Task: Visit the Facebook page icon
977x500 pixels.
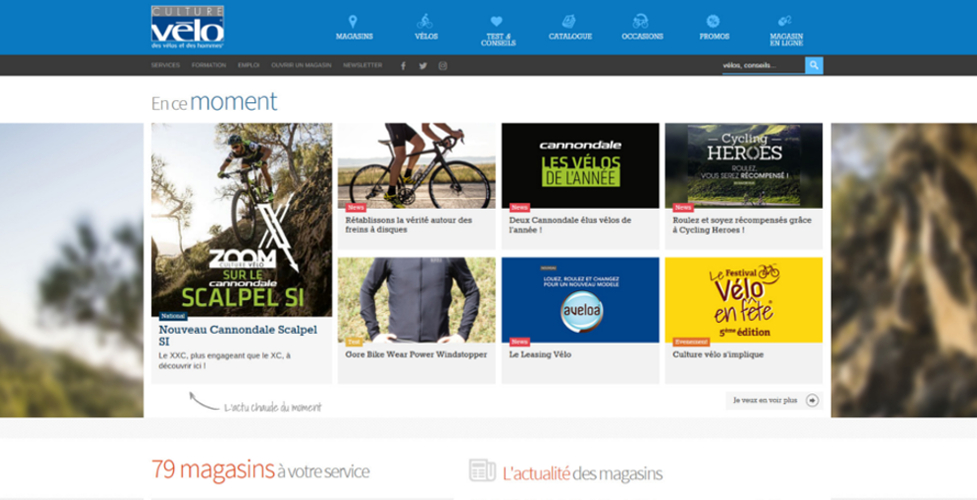Action: click(x=403, y=66)
